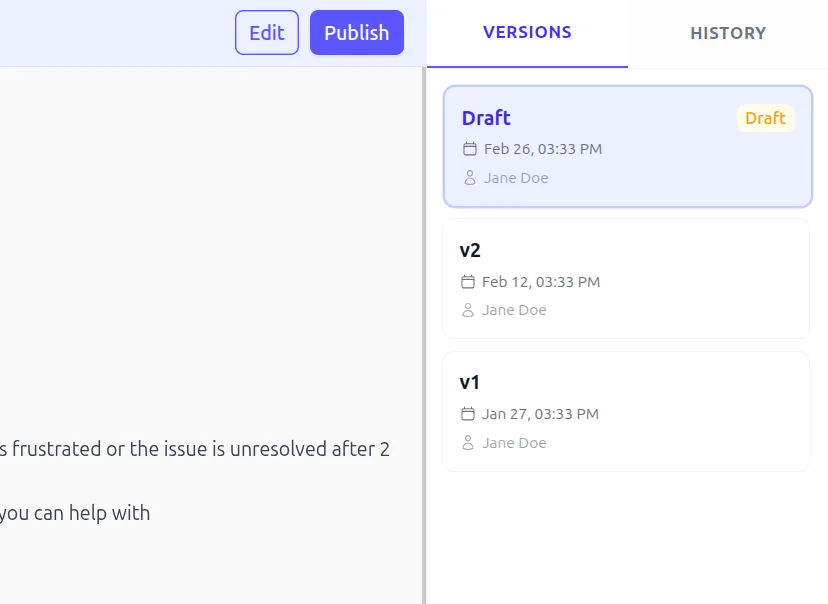Click the Edit button
828x604 pixels.
(x=266, y=32)
